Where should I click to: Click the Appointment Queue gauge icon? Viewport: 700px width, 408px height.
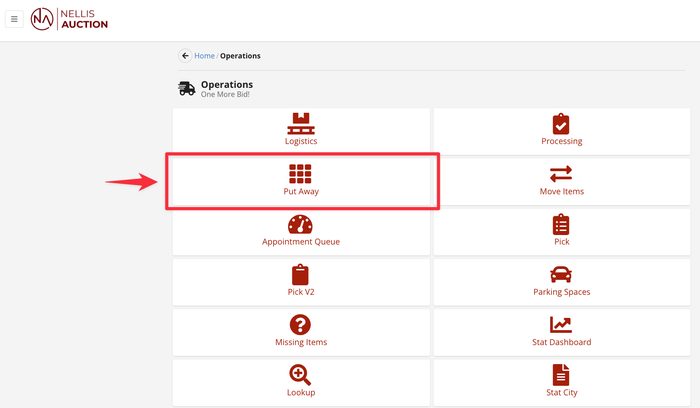pos(300,225)
